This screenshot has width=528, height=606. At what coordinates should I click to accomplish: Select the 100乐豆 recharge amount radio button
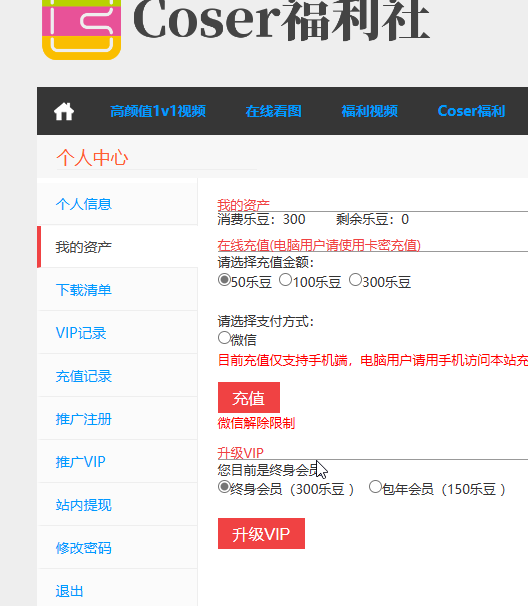pos(285,279)
